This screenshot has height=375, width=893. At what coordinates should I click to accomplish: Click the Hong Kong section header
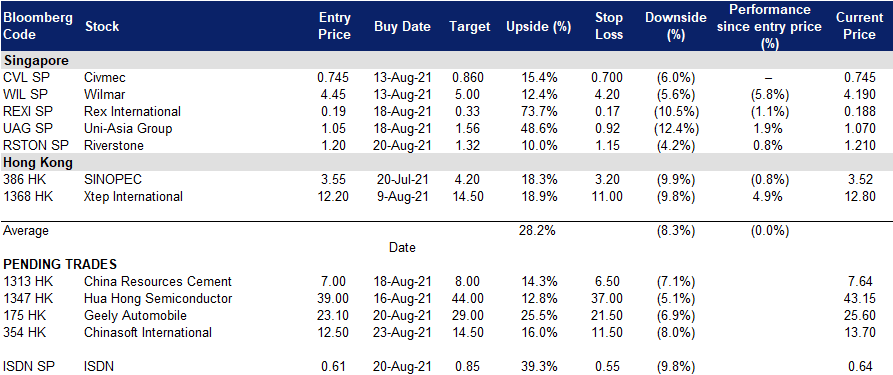click(38, 162)
